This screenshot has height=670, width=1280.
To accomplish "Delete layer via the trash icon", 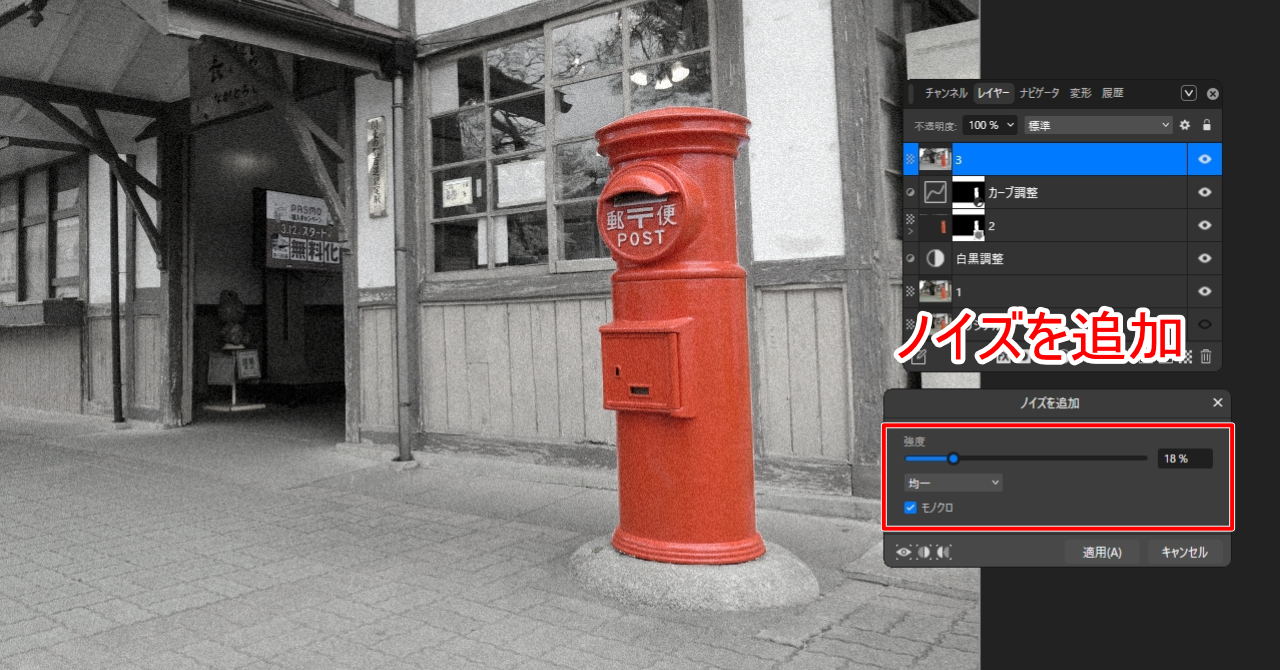I will tap(1206, 356).
